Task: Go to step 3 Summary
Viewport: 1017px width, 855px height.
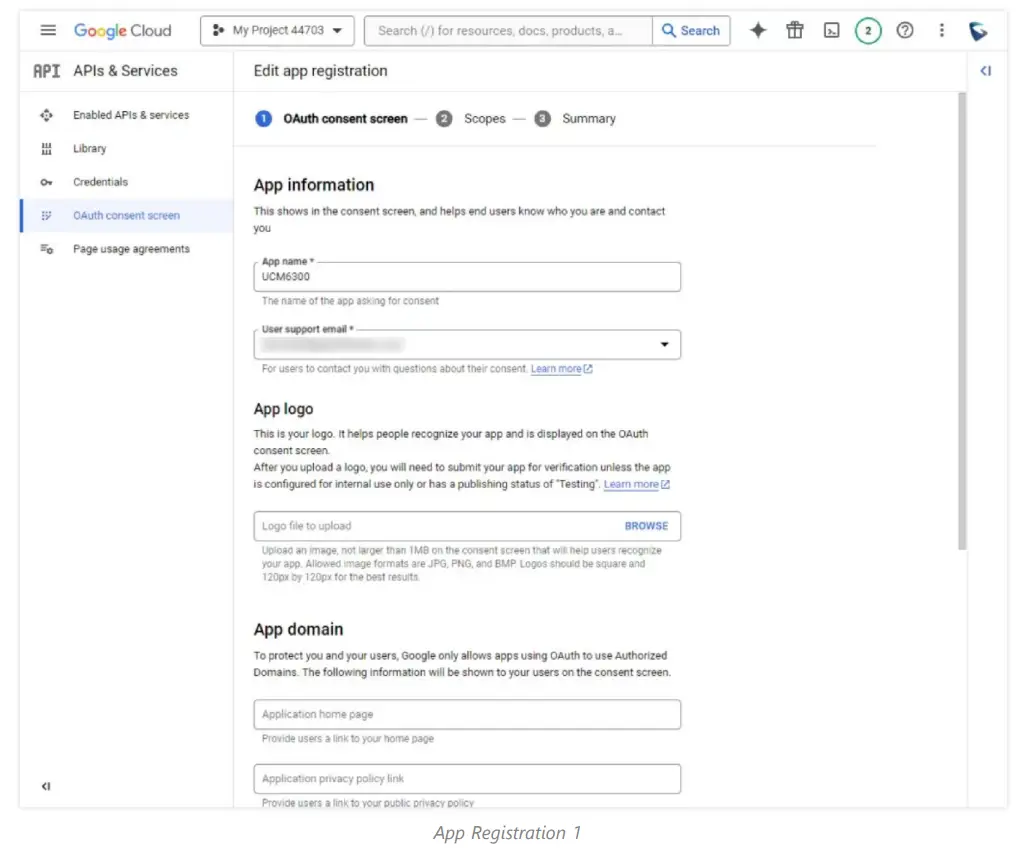Action: (575, 119)
